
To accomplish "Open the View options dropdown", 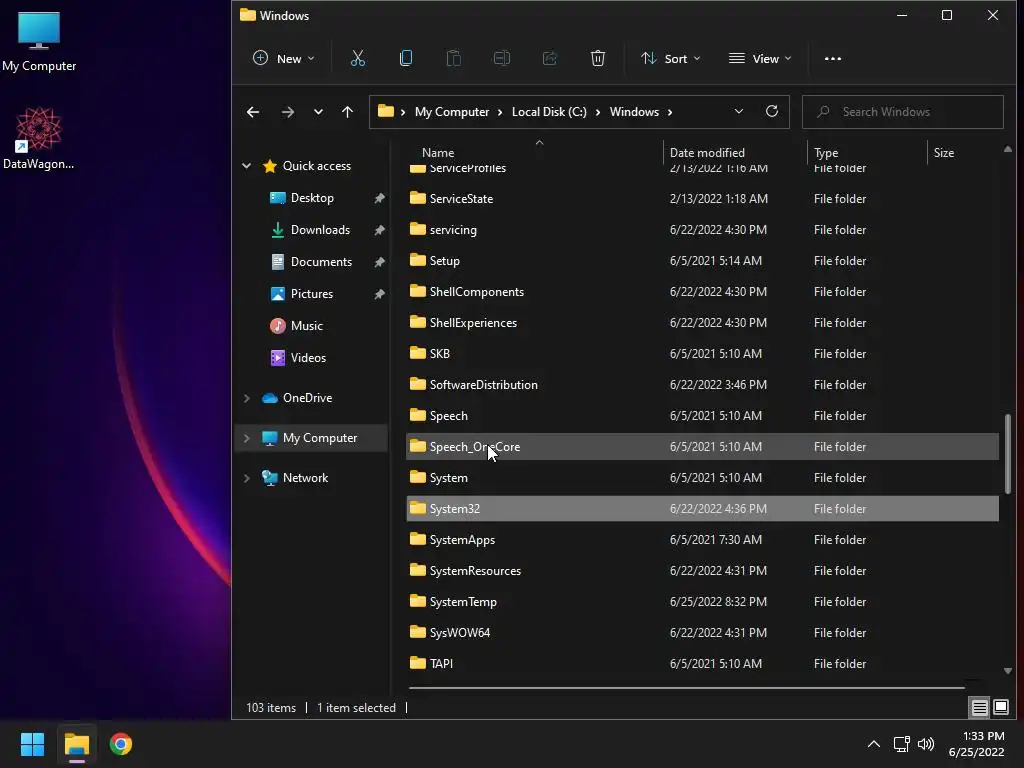I will pyautogui.click(x=760, y=59).
